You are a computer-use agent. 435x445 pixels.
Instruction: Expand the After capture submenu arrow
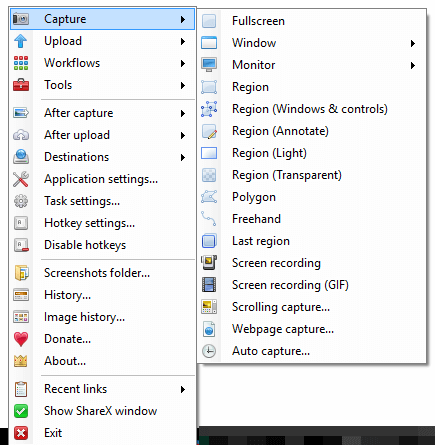(183, 113)
